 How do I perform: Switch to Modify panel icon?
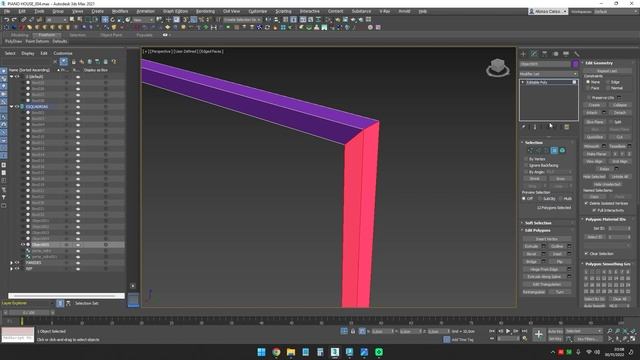point(534,54)
